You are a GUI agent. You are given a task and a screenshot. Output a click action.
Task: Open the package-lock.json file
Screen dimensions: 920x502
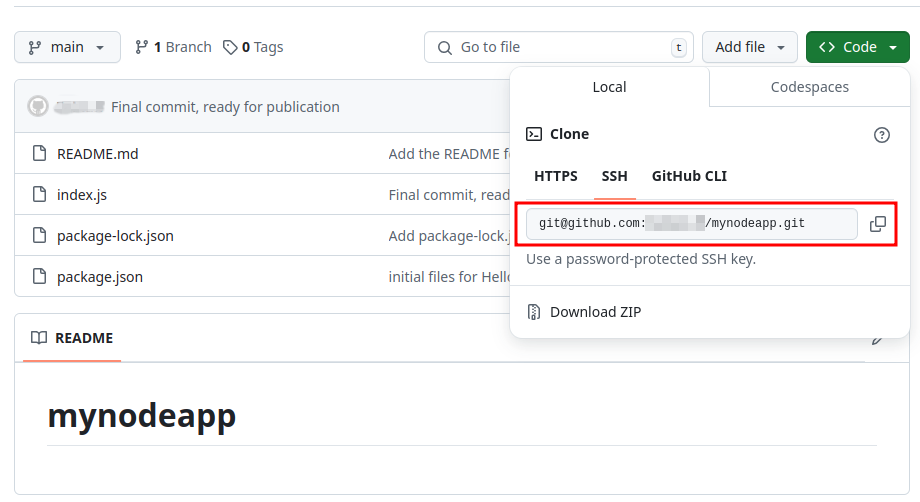coord(115,236)
